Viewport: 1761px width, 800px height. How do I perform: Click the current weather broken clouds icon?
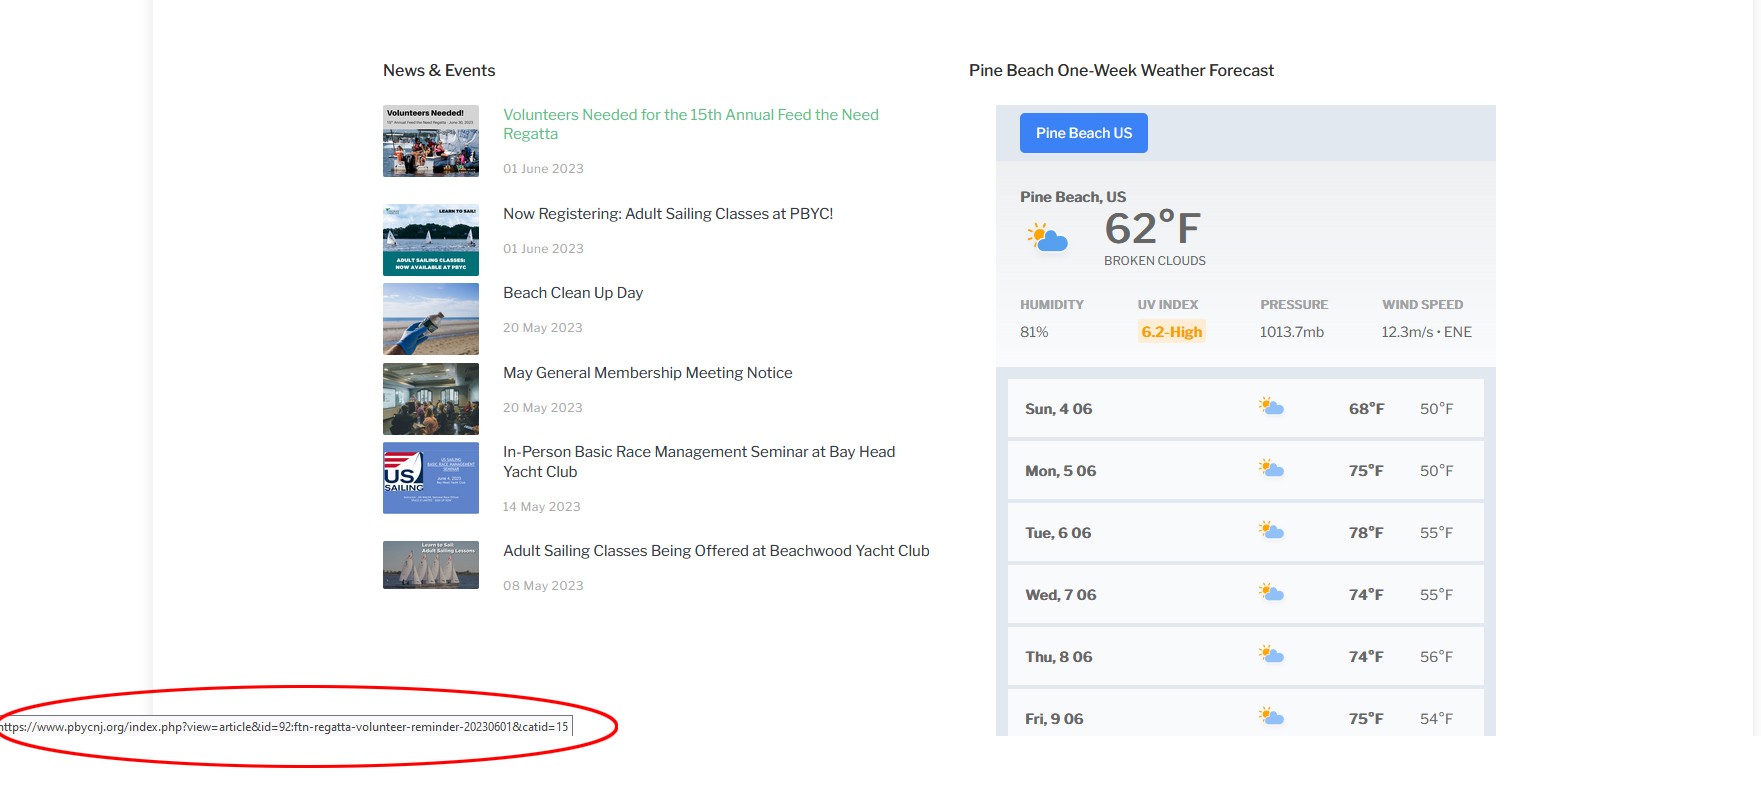click(1047, 238)
